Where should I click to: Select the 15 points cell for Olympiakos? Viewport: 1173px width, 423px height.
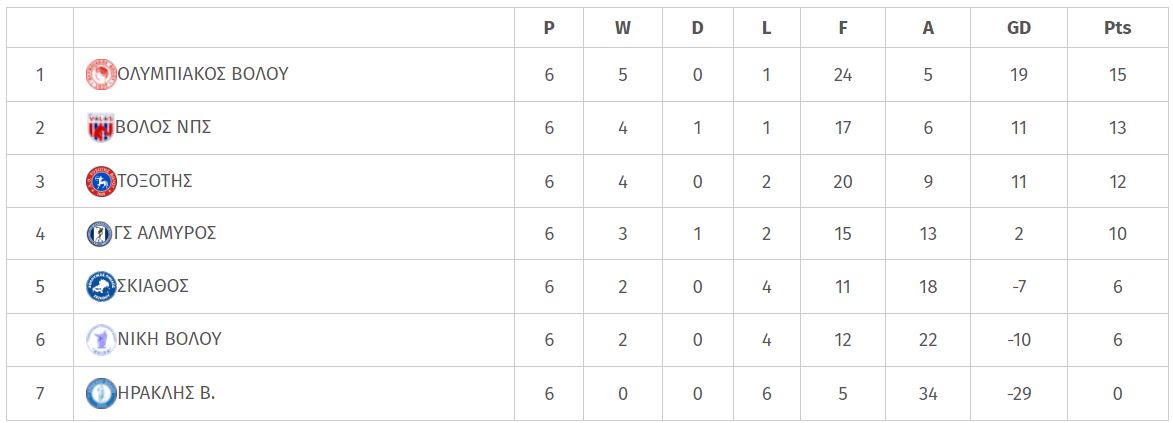coord(1118,75)
